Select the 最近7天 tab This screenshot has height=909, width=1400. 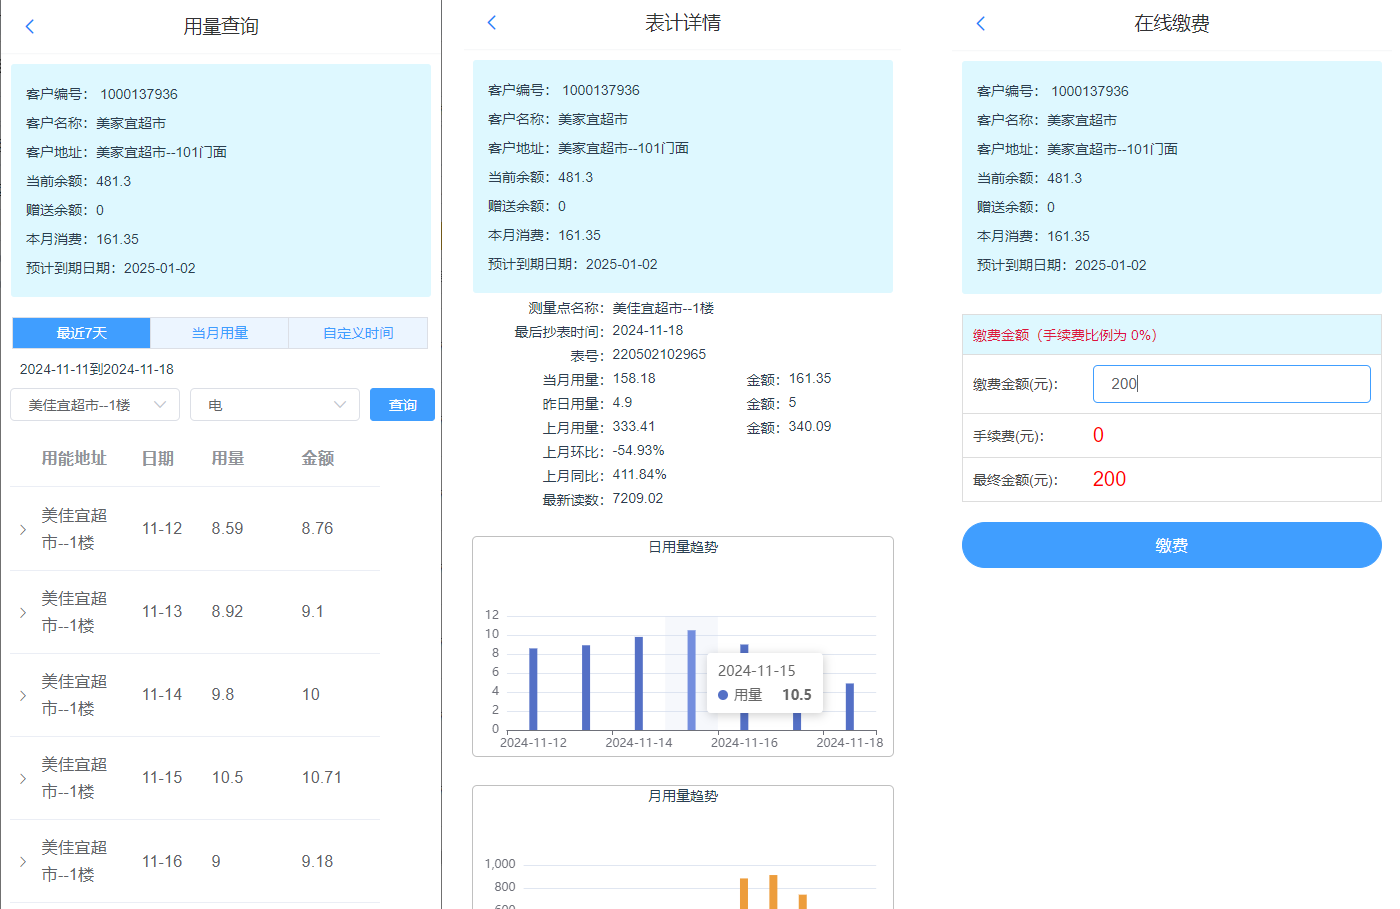81,333
